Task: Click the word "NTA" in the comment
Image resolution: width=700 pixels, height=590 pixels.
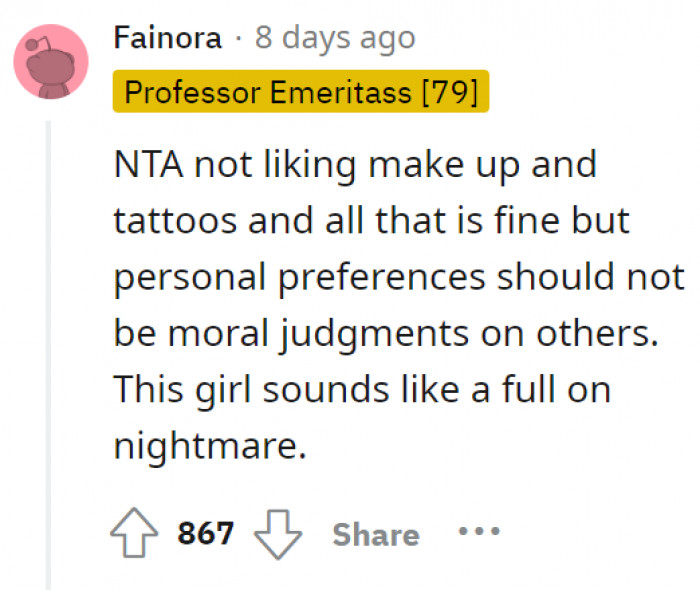Action: pyautogui.click(x=147, y=164)
